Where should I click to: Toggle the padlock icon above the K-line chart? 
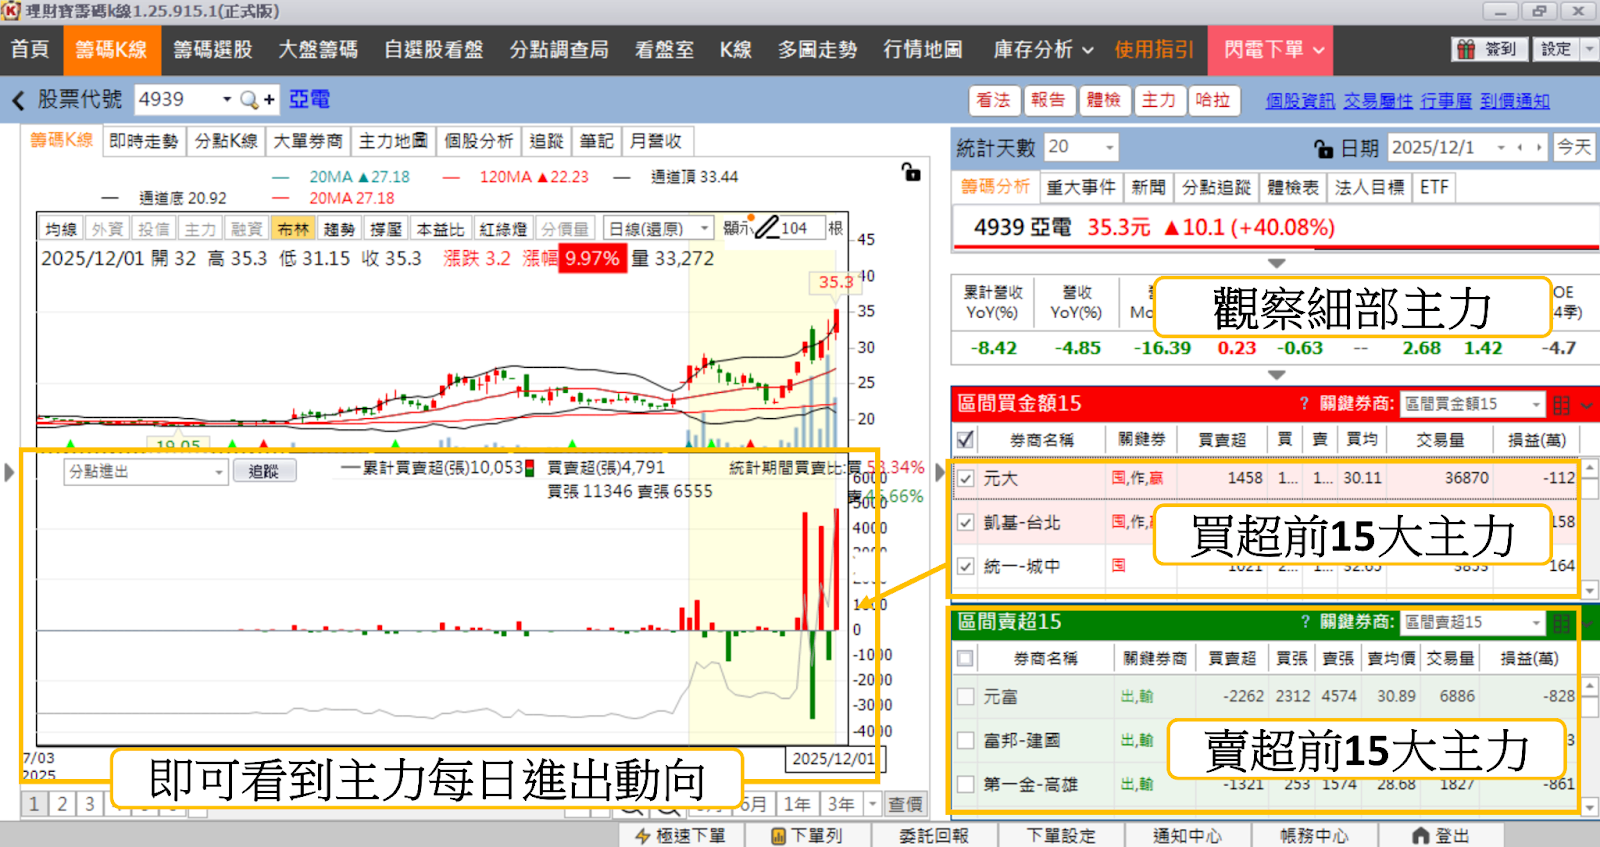911,172
